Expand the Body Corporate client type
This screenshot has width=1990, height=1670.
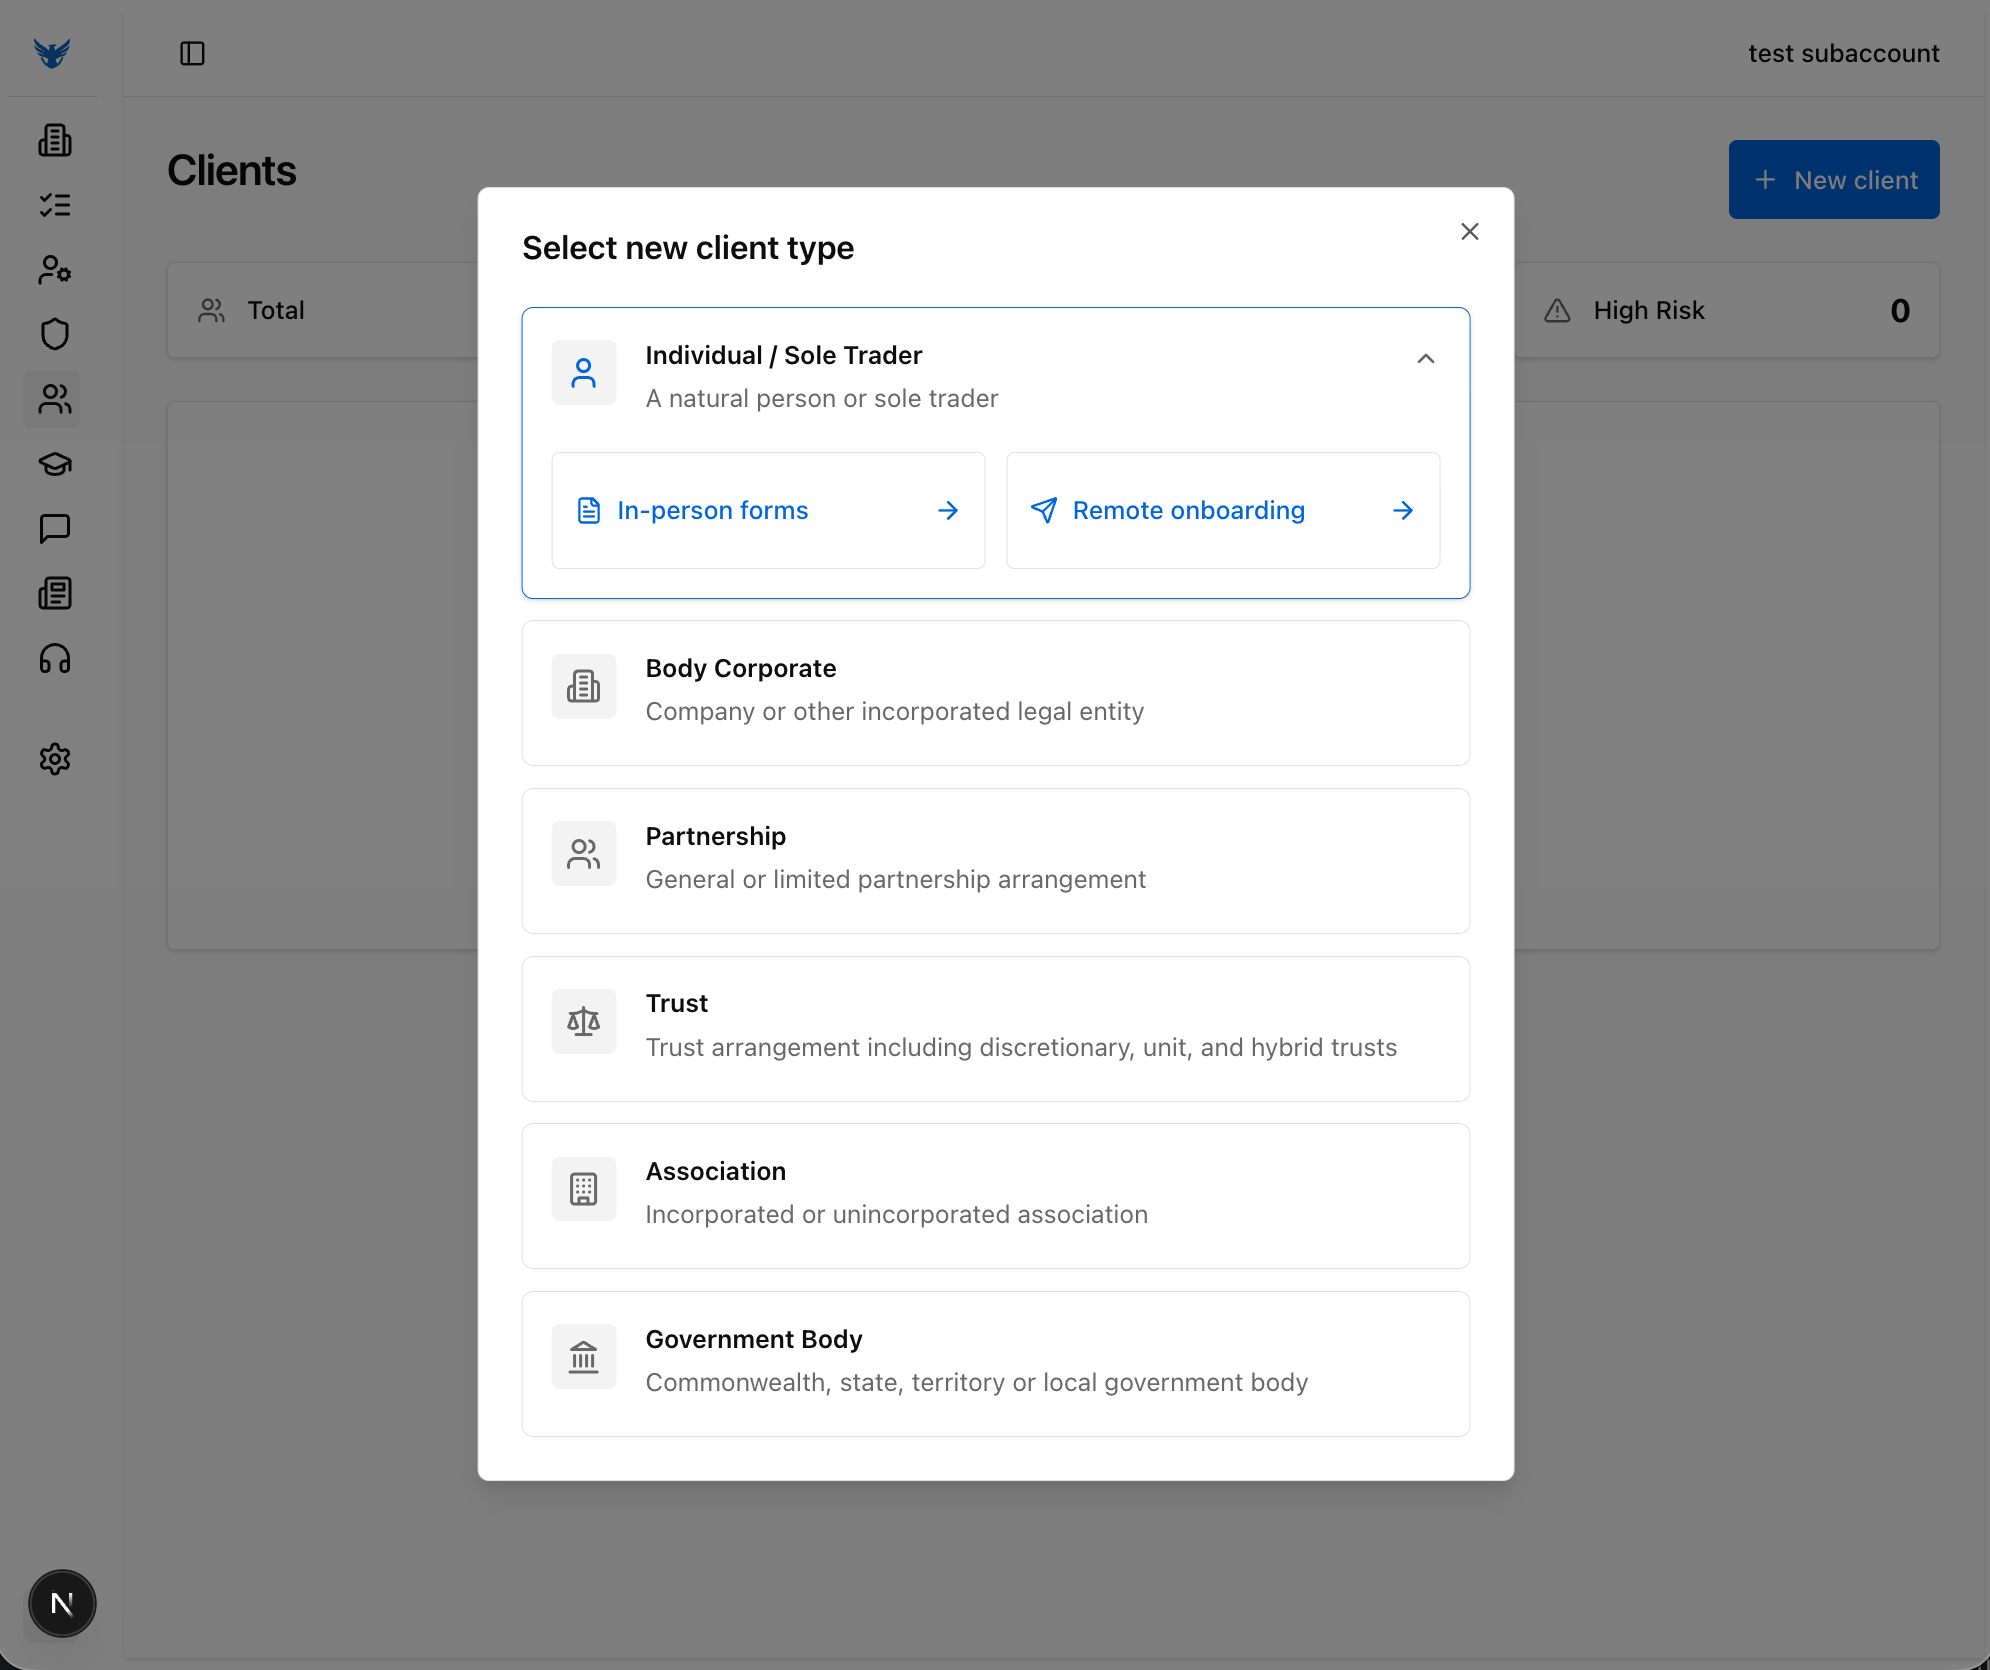995,693
